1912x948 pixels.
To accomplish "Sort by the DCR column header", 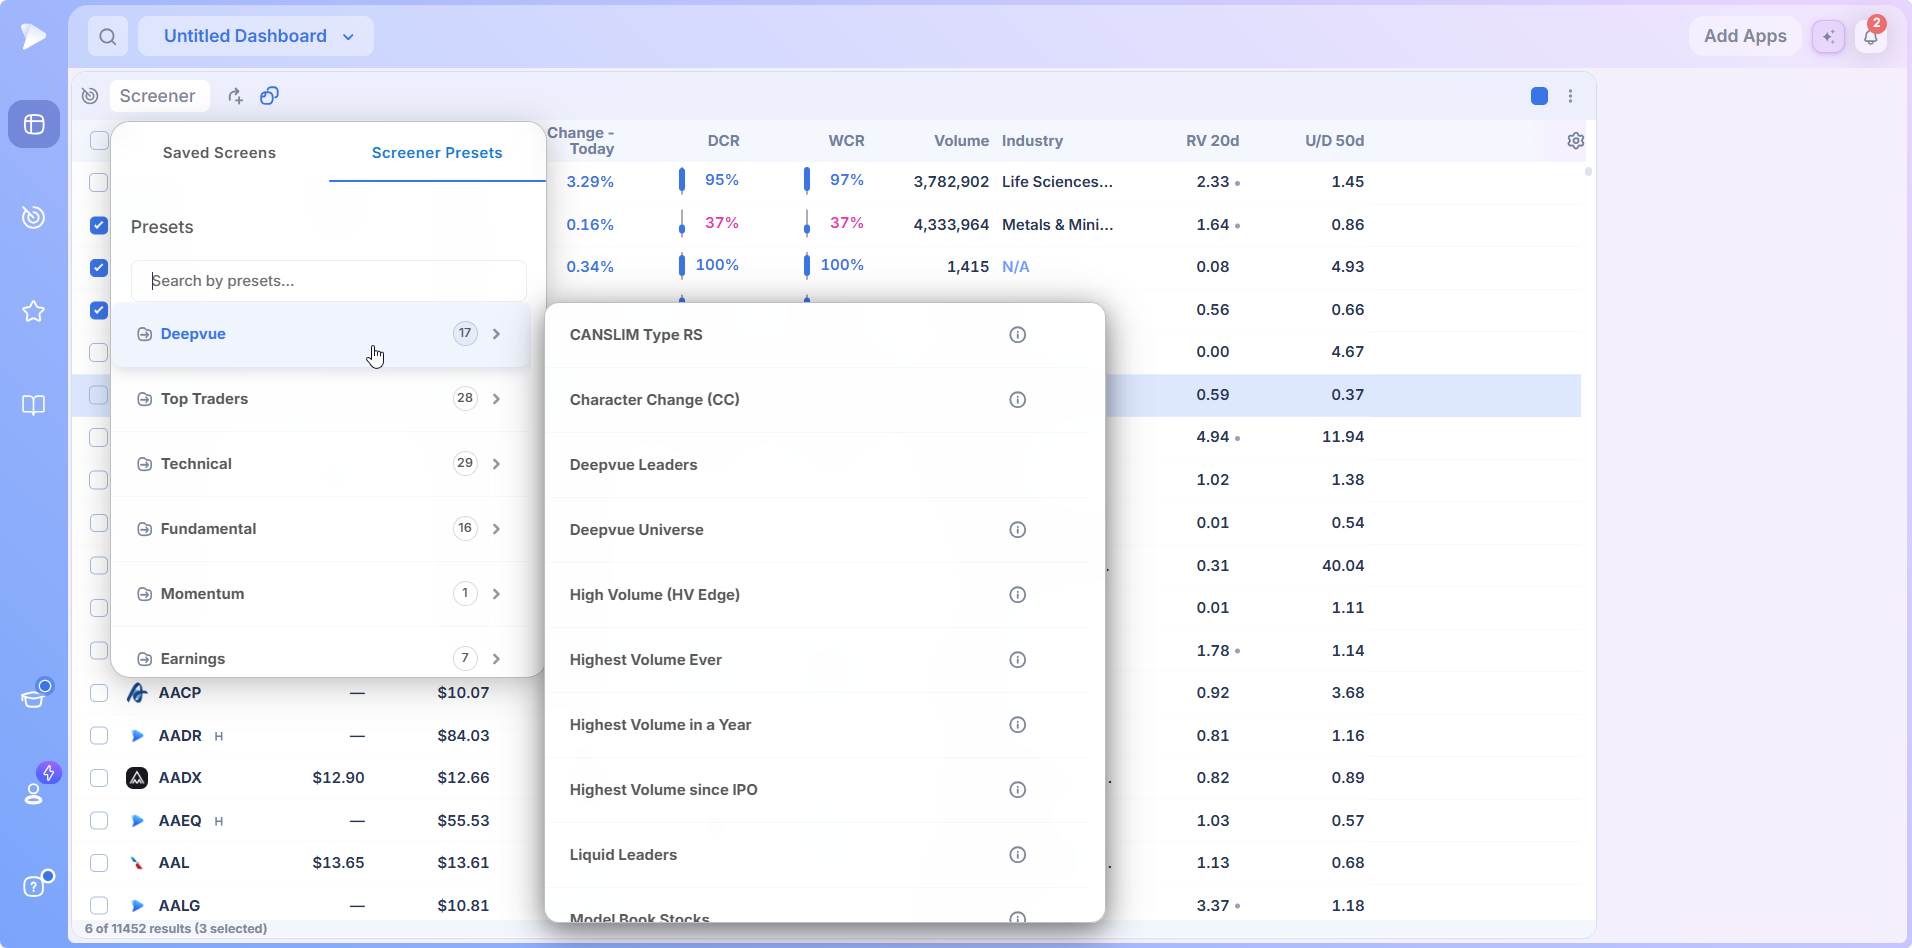I will 723,141.
